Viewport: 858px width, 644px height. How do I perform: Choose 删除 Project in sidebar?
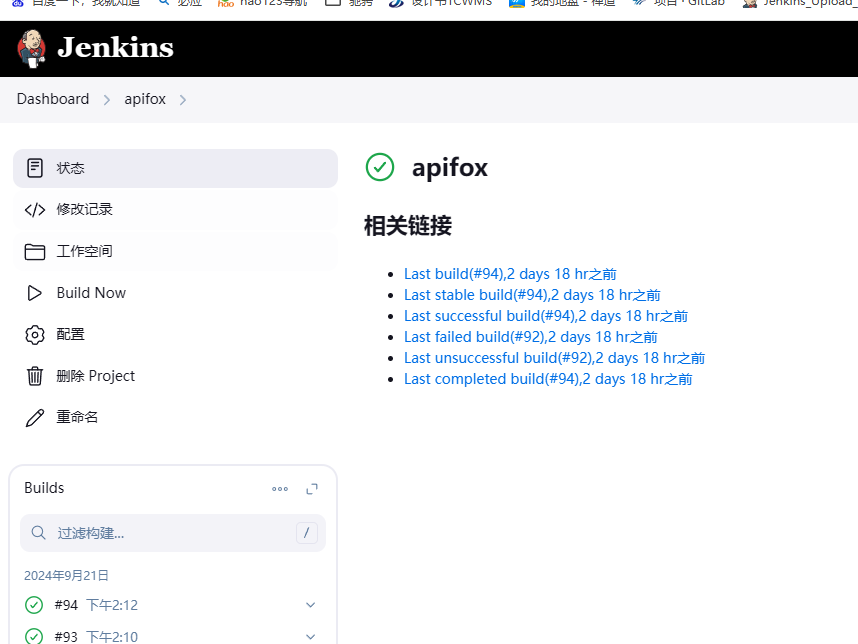pos(175,376)
